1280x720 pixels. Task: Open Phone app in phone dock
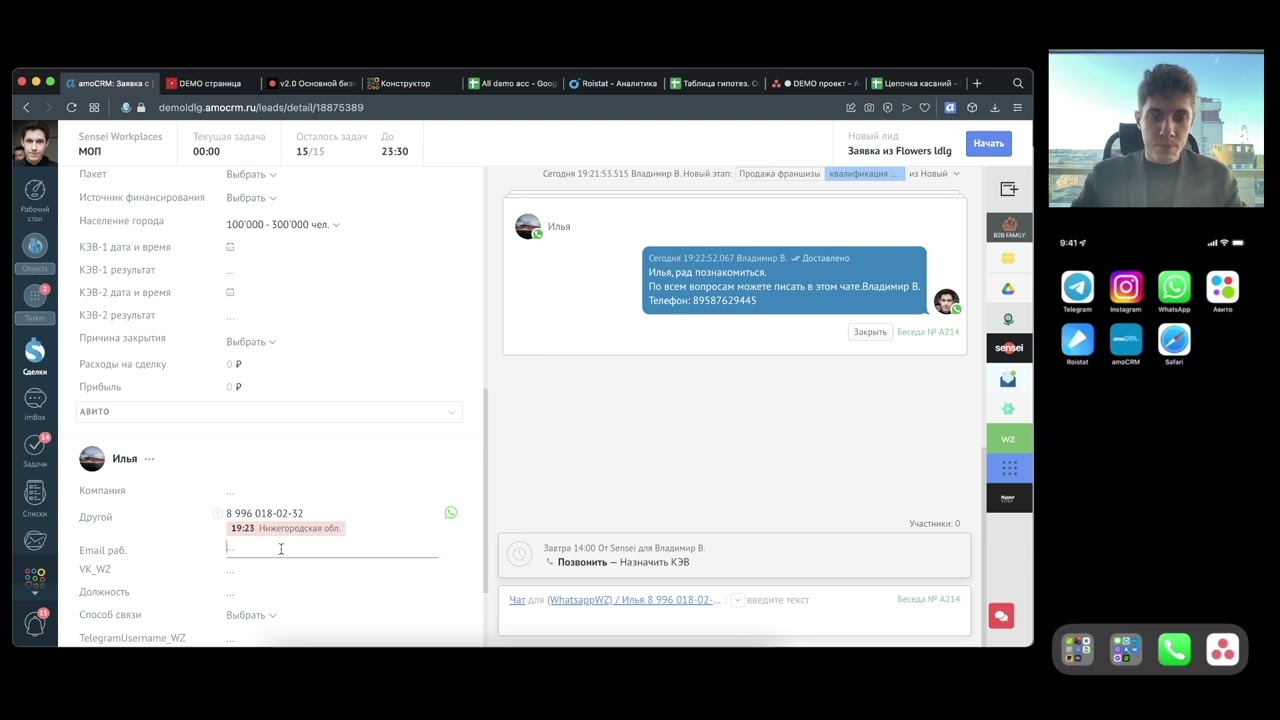click(1174, 650)
